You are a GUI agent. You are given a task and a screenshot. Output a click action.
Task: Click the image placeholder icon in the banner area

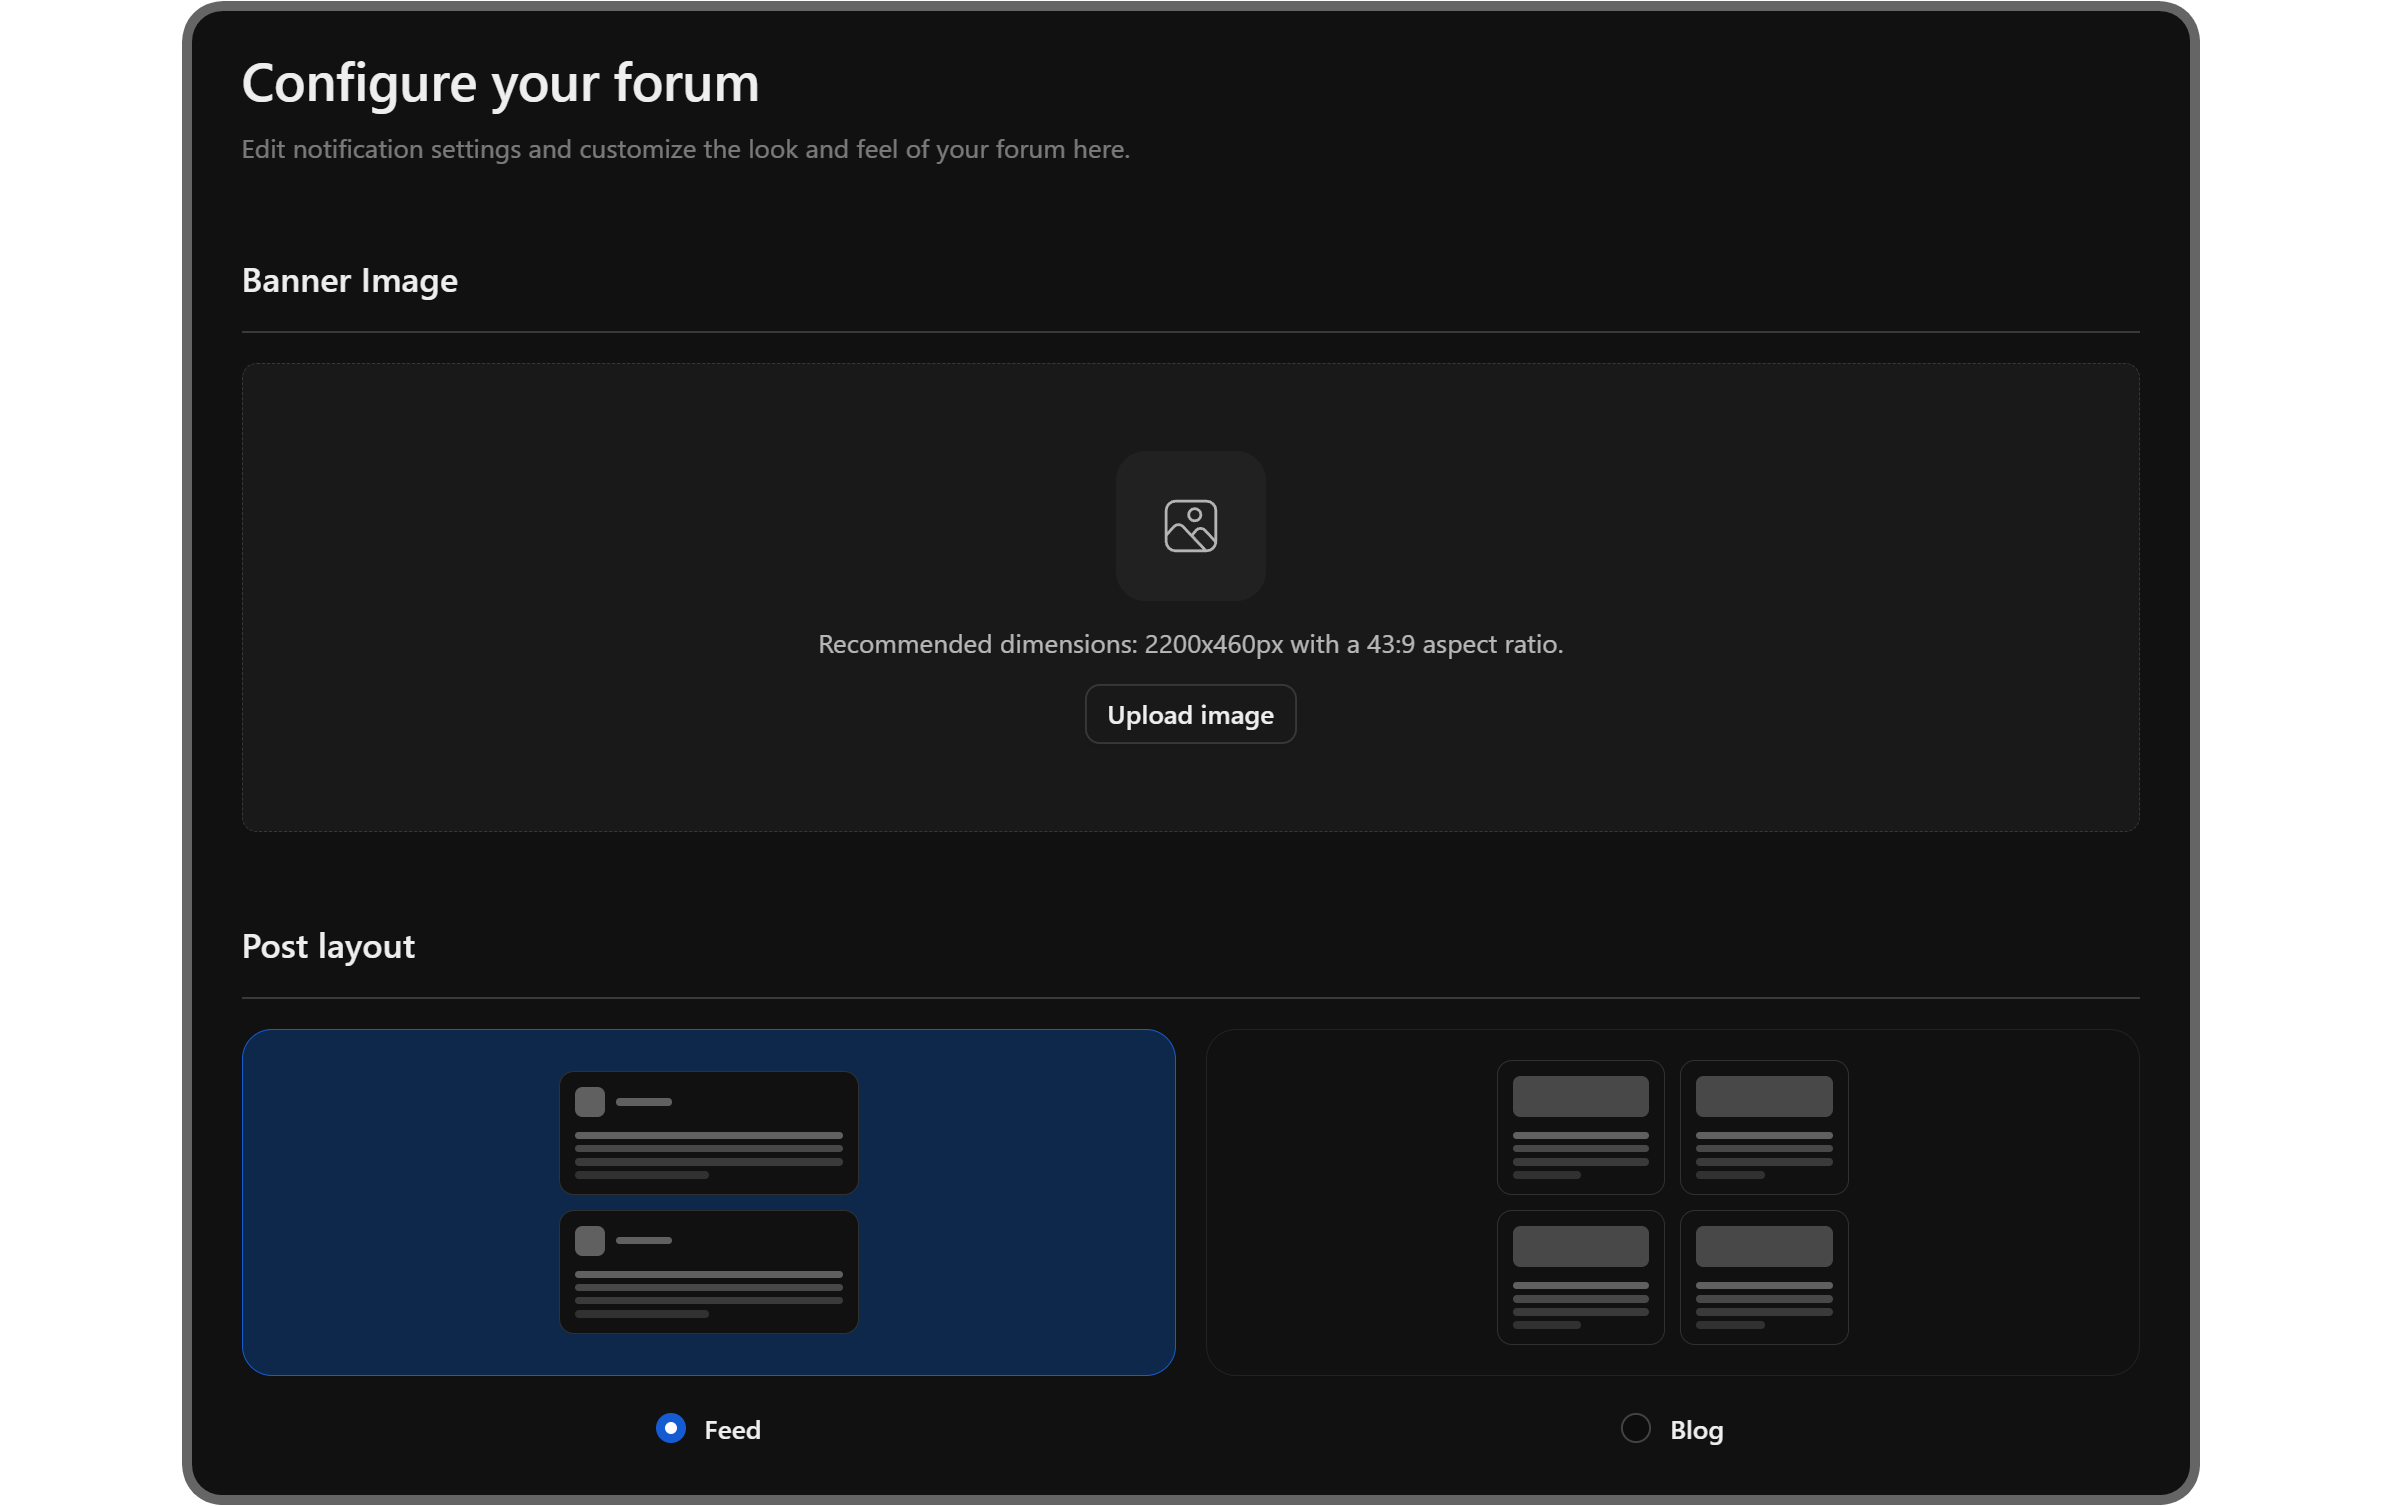(x=1190, y=525)
